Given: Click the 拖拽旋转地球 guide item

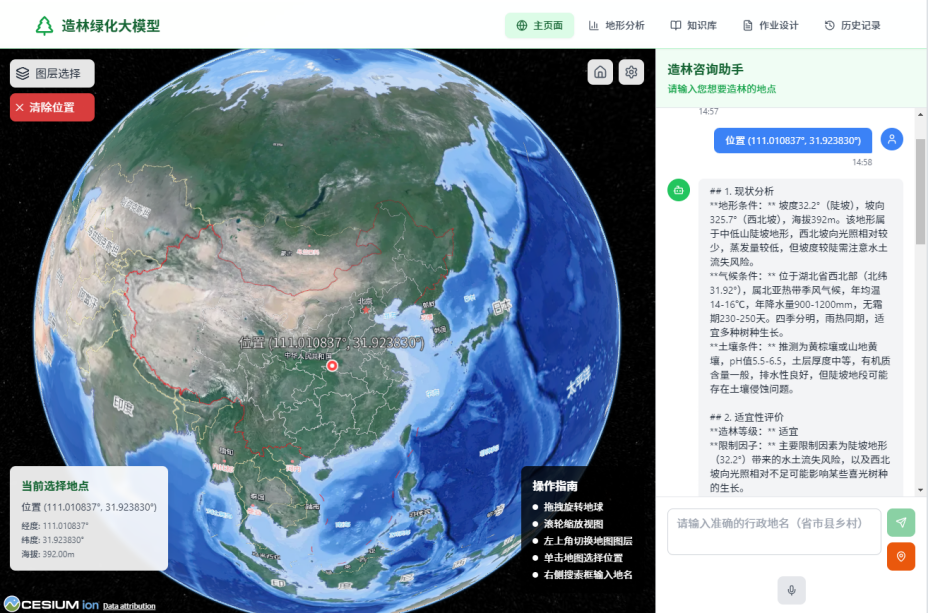Looking at the screenshot, I should click(x=573, y=506).
